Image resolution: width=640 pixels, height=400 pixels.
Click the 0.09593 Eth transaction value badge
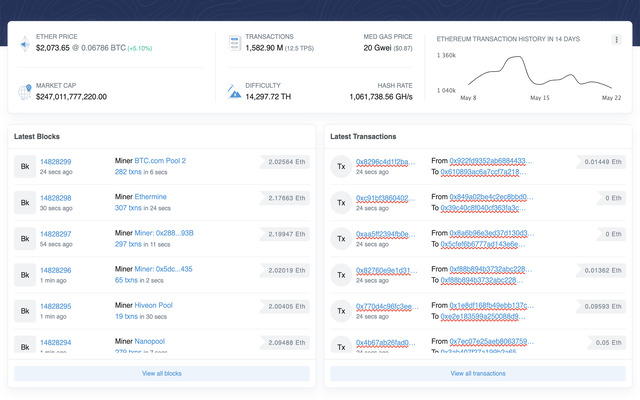(601, 307)
